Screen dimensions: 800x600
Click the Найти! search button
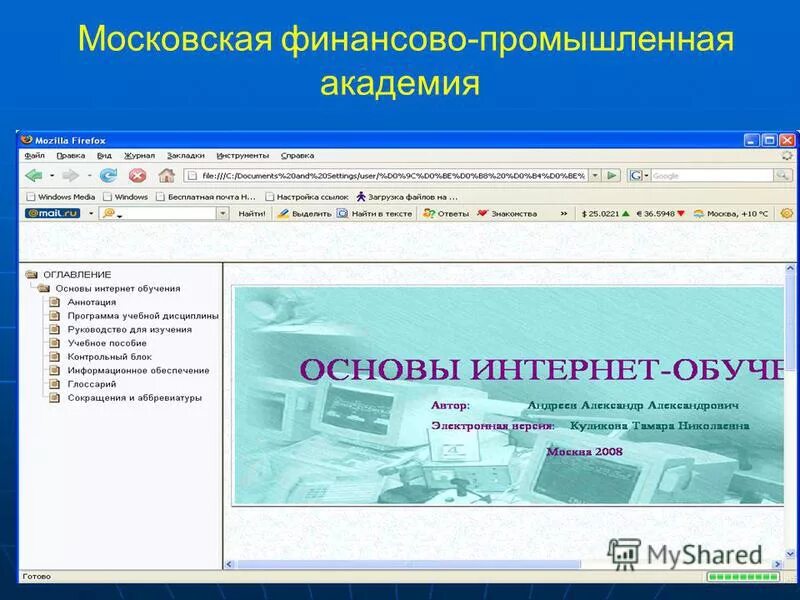[252, 215]
